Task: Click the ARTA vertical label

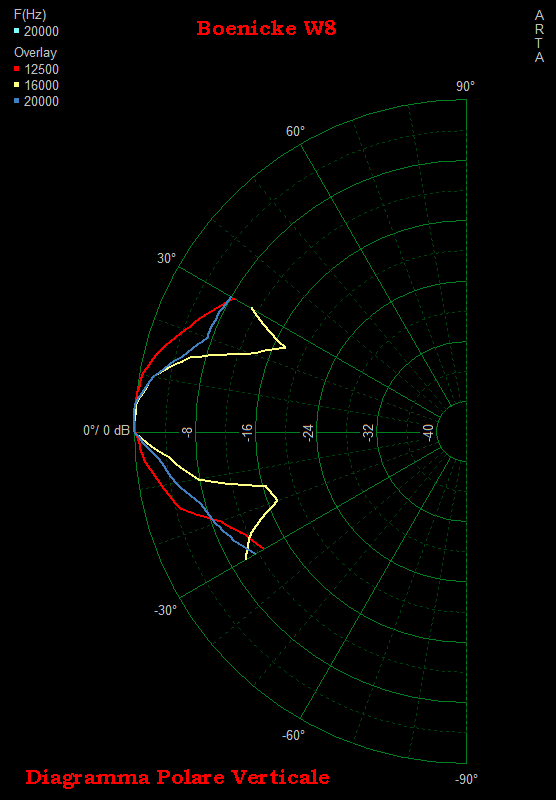Action: click(x=539, y=37)
